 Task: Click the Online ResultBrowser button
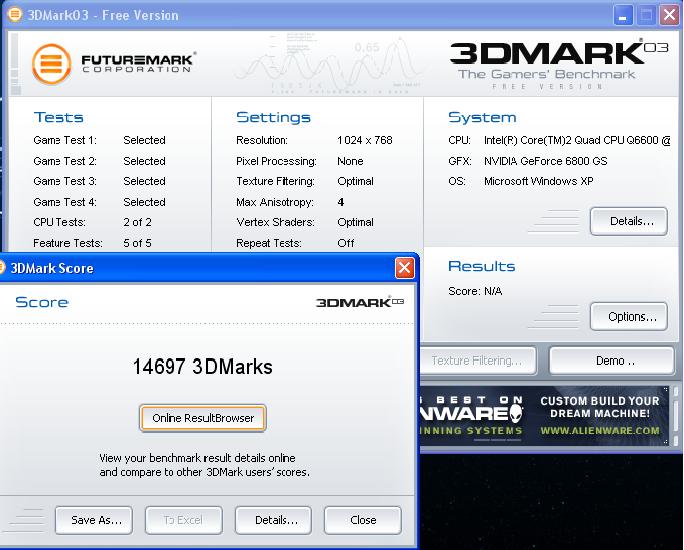pos(203,418)
